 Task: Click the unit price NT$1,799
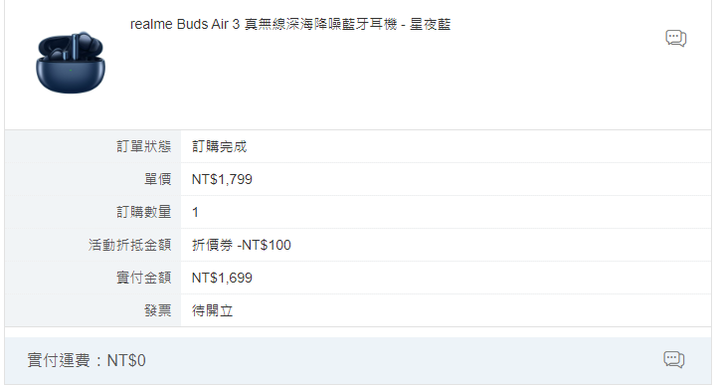pyautogui.click(x=222, y=179)
